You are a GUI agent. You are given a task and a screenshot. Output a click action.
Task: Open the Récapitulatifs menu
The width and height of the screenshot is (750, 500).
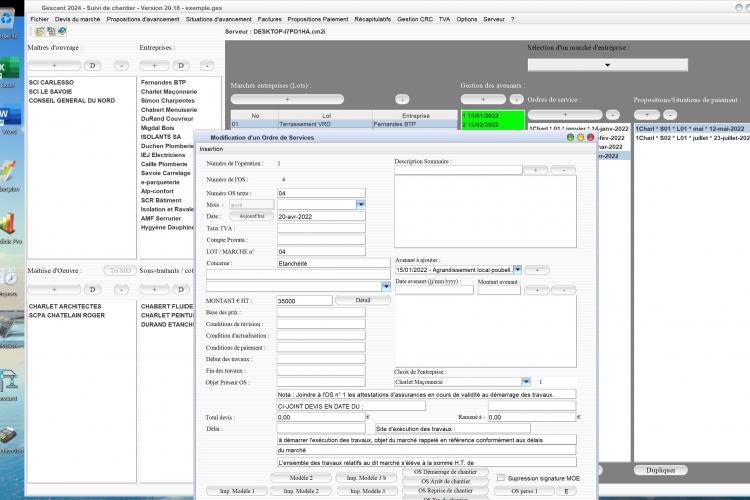point(373,19)
